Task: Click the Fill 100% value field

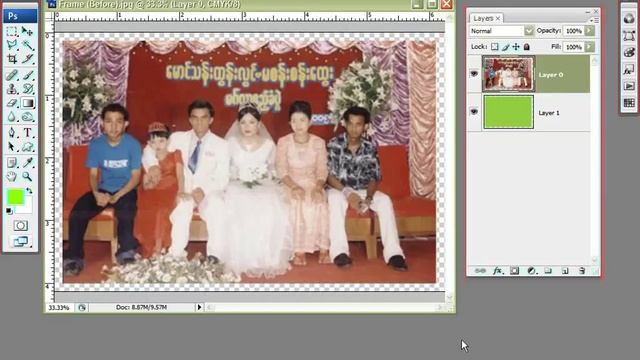Action: pos(574,47)
